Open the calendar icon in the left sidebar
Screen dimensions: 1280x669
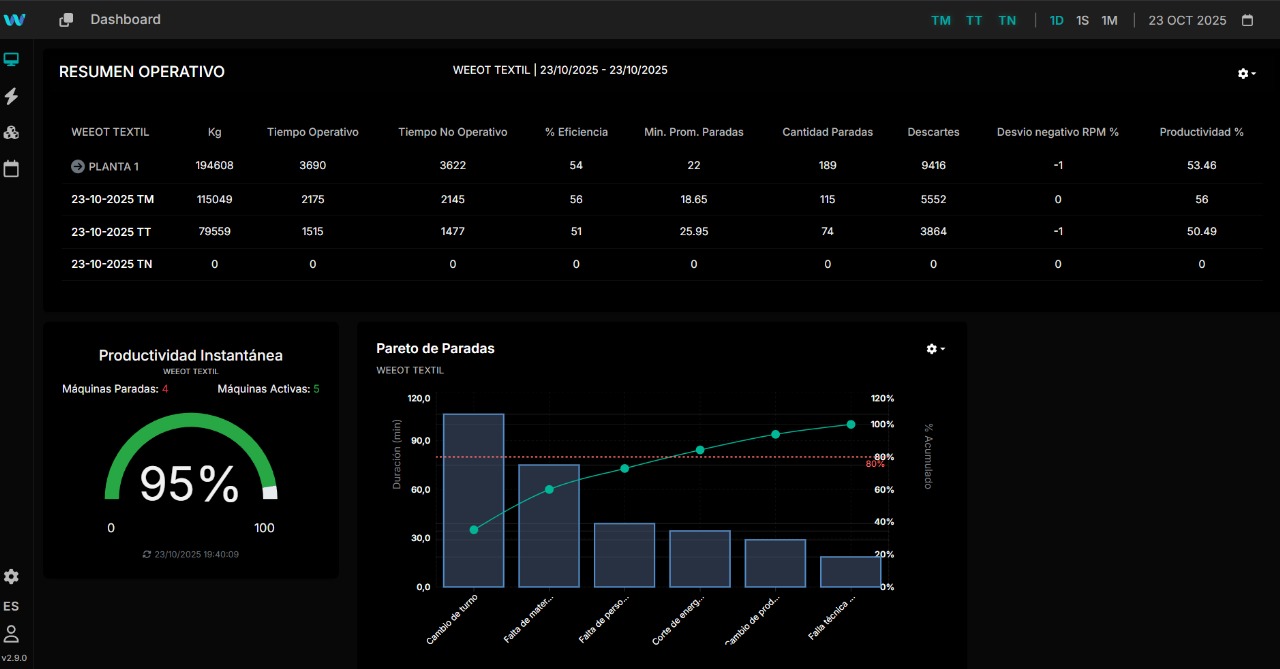pos(12,169)
